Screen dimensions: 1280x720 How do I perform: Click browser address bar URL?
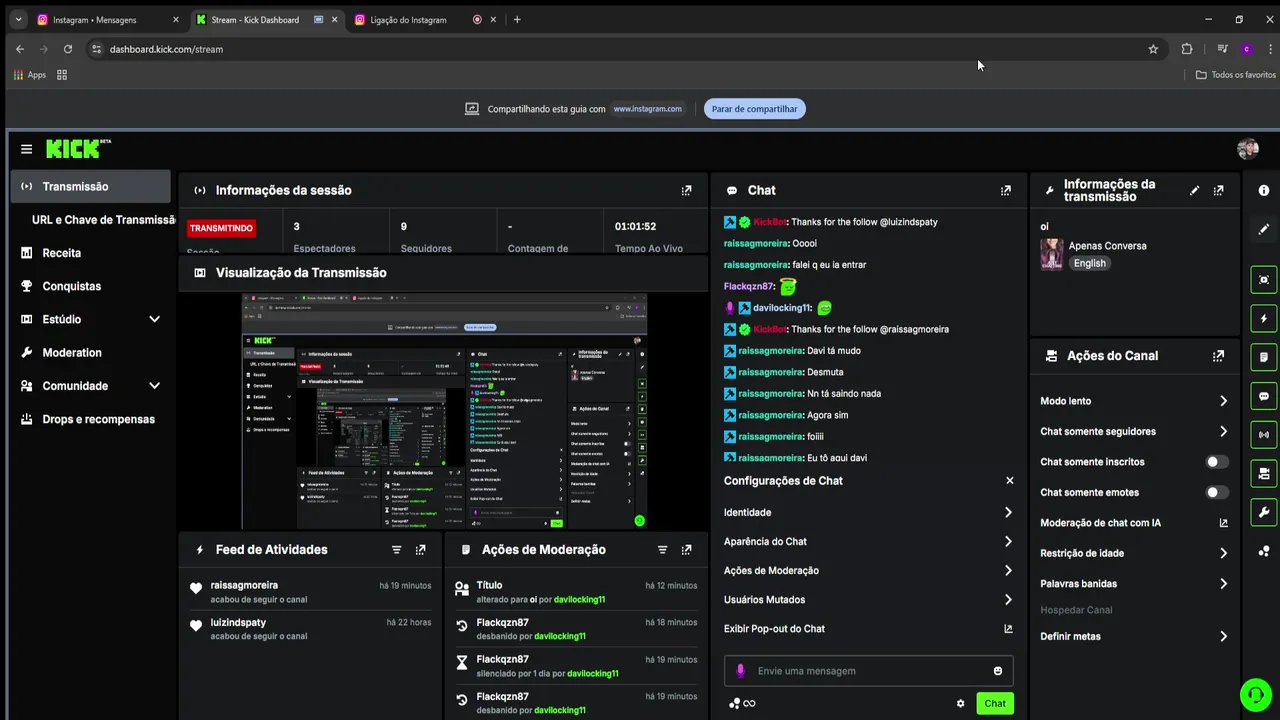(x=166, y=49)
